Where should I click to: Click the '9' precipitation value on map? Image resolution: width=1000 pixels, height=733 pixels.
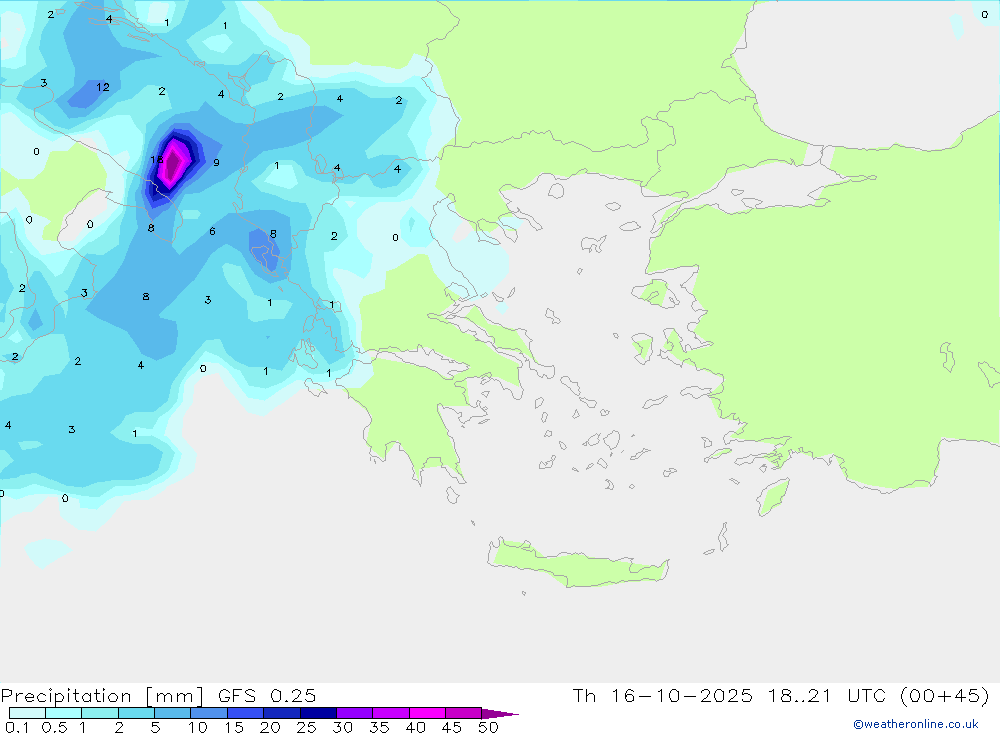(216, 163)
